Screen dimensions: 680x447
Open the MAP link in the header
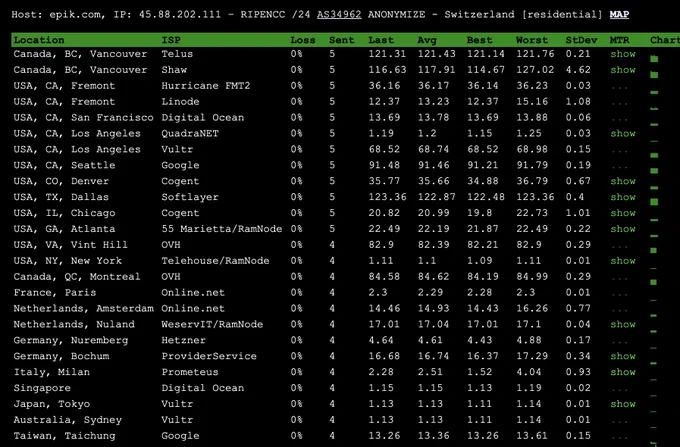[x=619, y=14]
